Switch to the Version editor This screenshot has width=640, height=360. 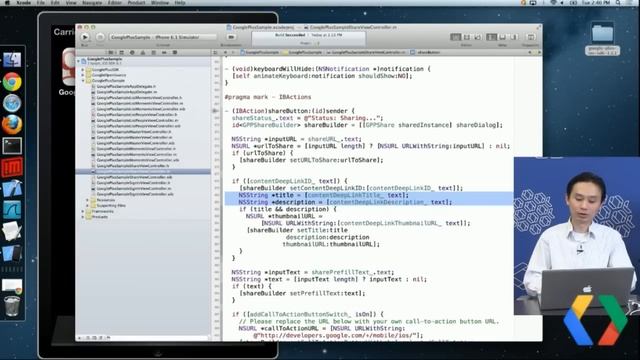[x=478, y=37]
